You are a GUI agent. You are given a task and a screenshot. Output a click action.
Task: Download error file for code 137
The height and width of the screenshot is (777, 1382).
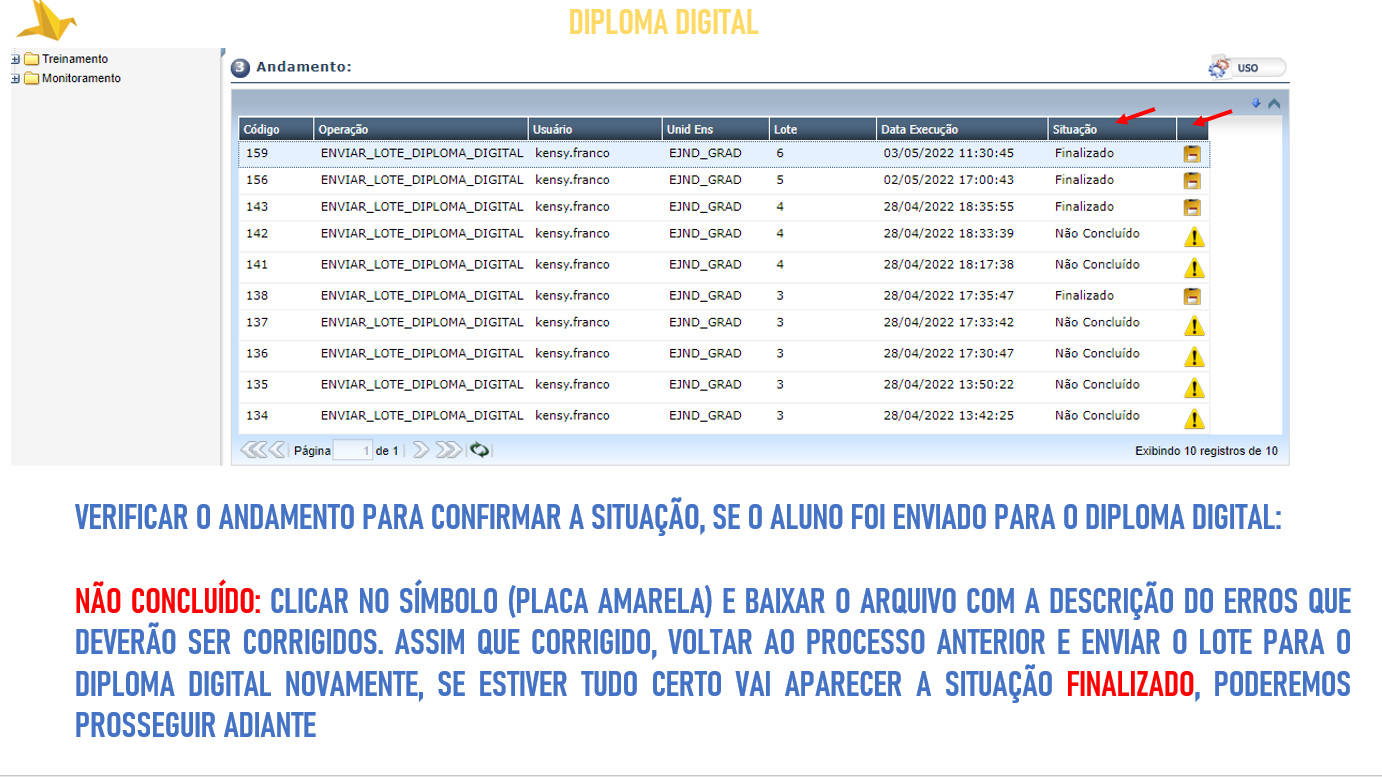pos(1194,326)
